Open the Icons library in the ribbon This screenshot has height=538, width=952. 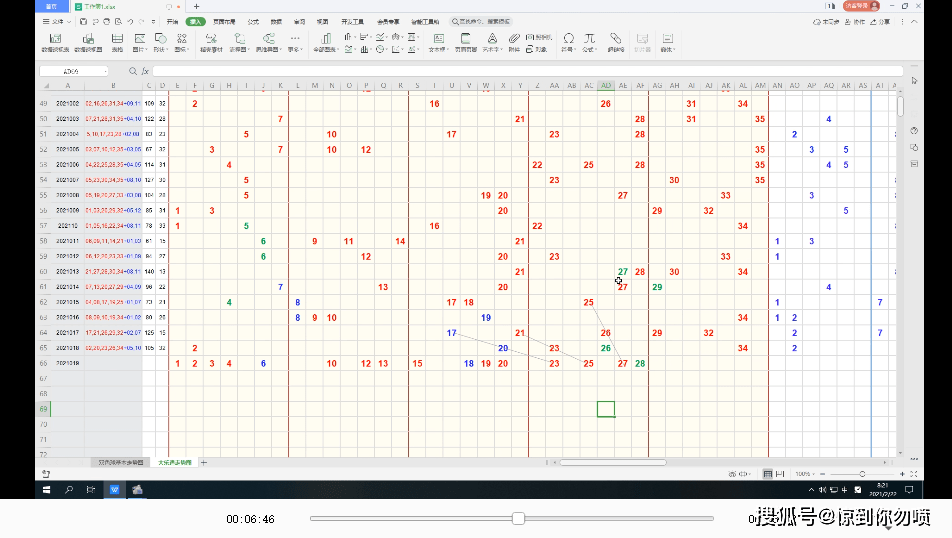point(181,42)
